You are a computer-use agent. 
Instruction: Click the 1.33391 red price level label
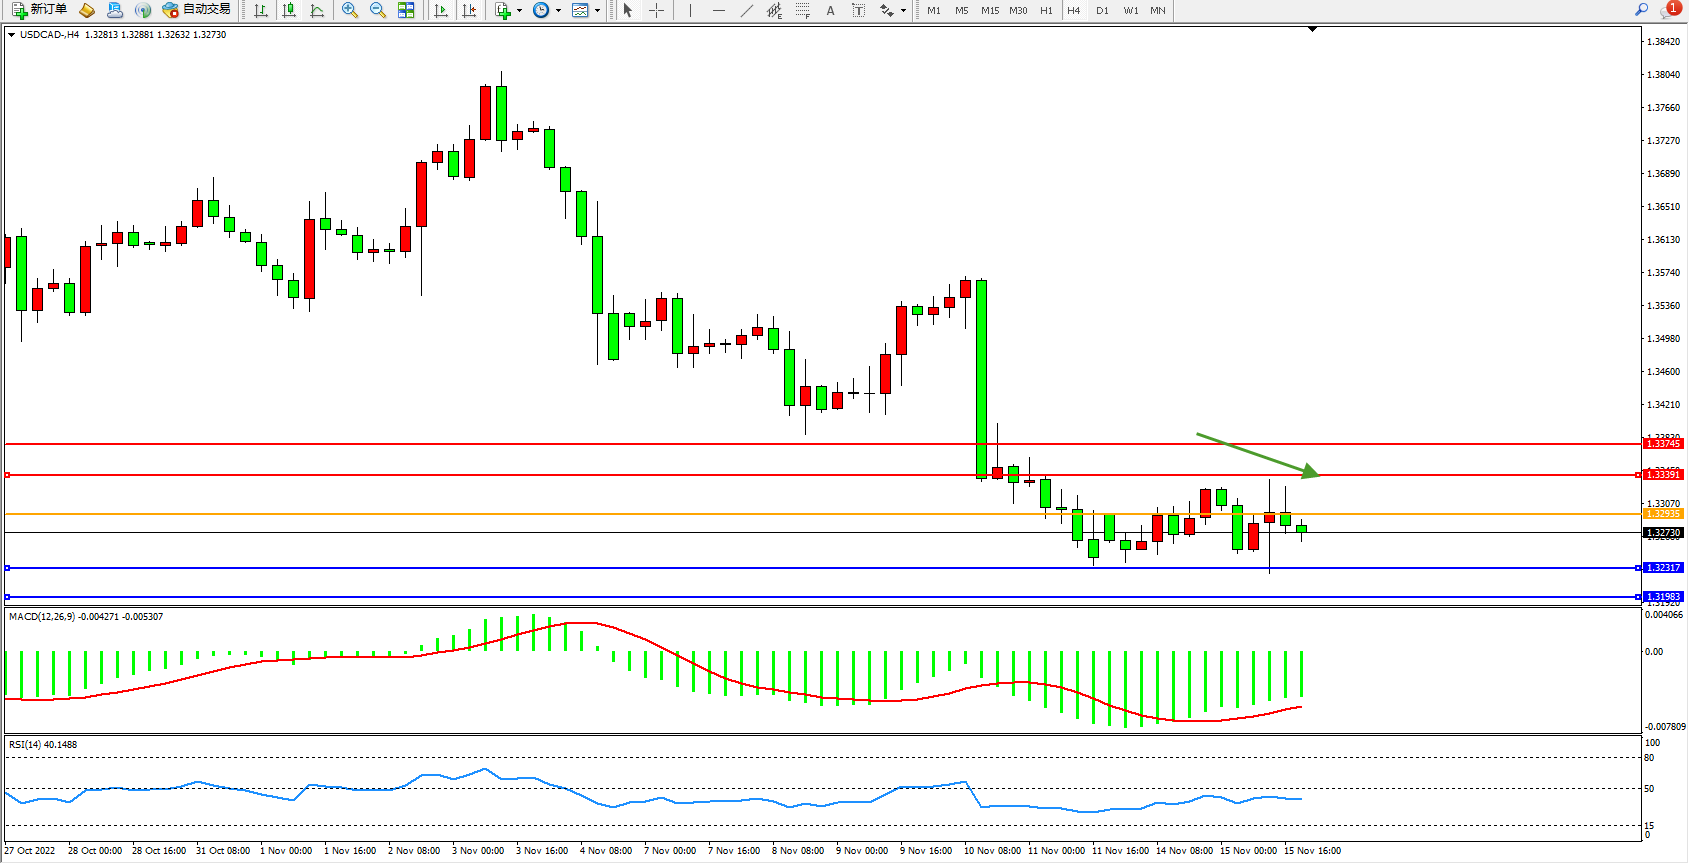pyautogui.click(x=1663, y=475)
